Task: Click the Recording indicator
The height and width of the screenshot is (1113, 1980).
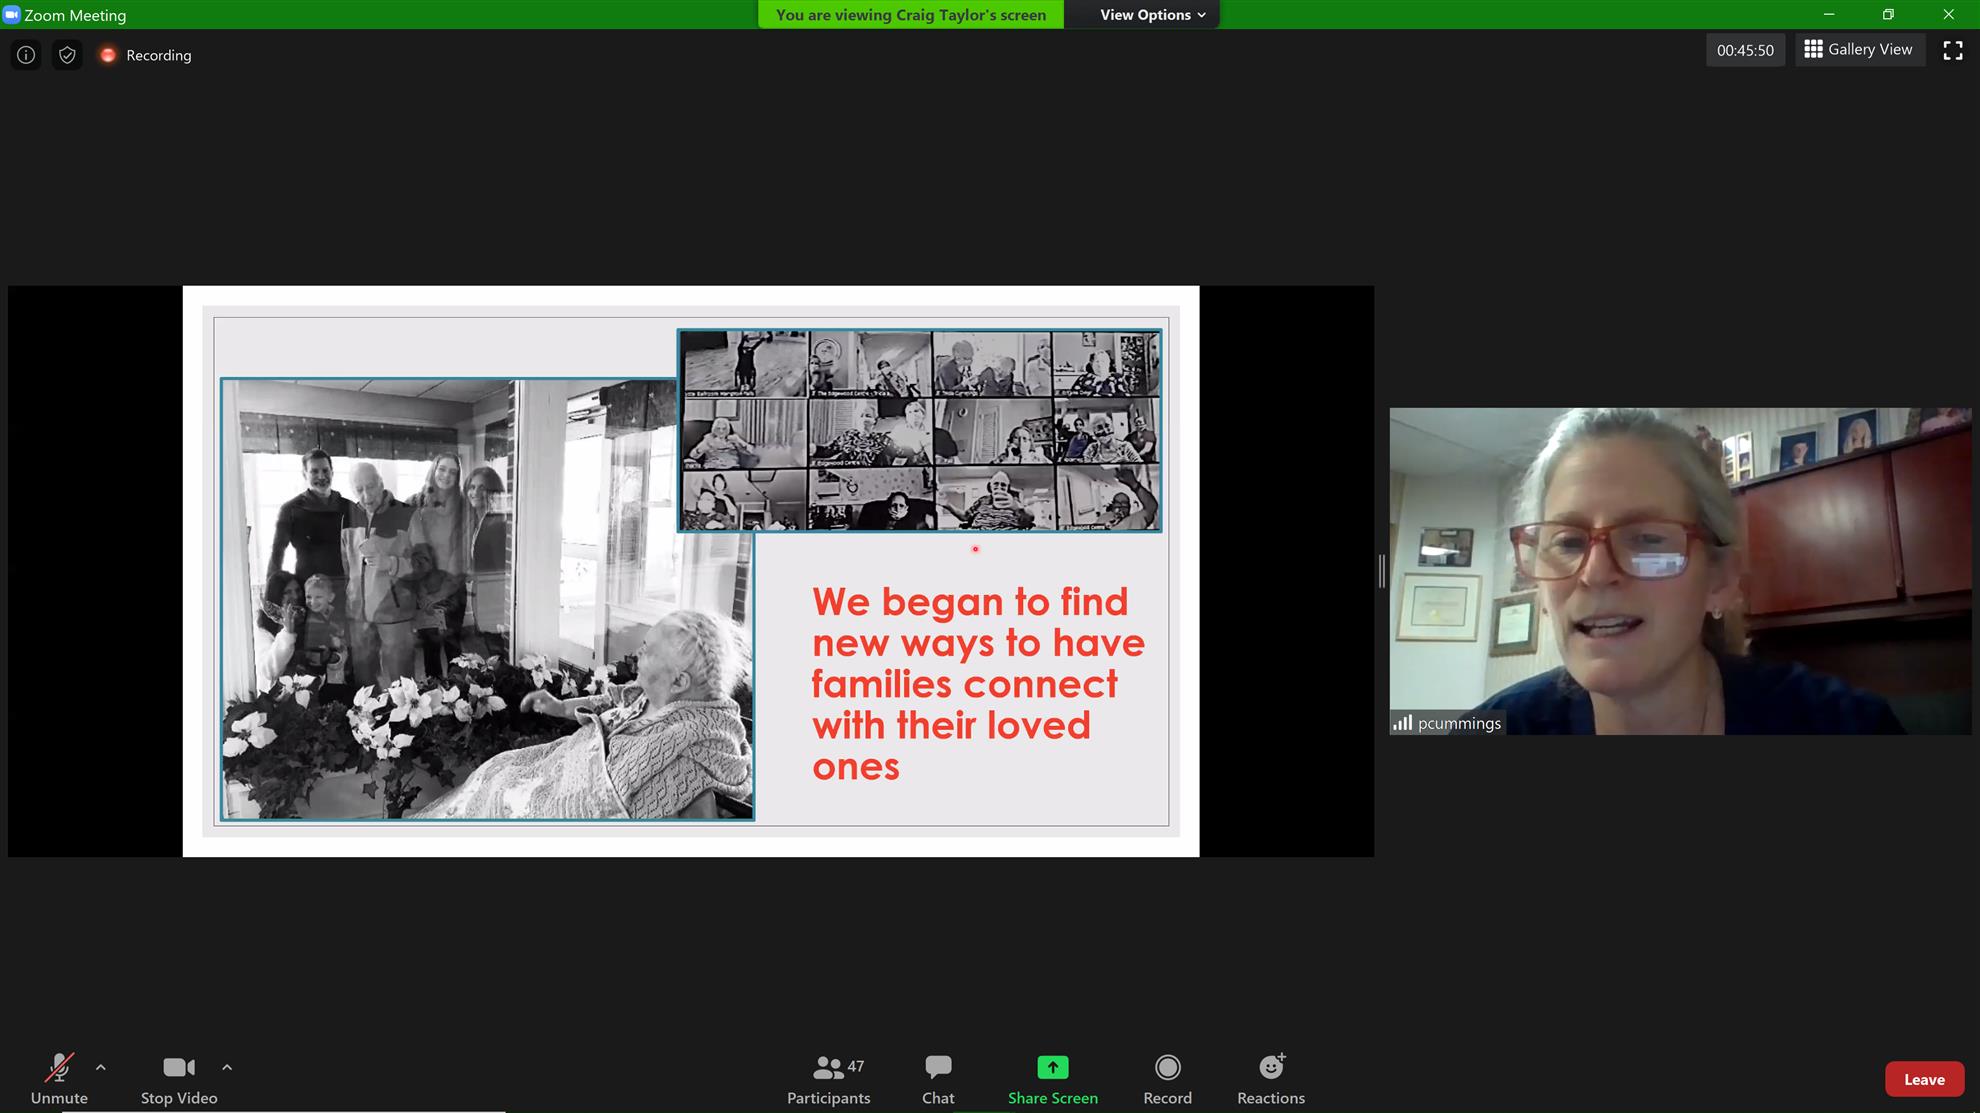Action: click(146, 55)
